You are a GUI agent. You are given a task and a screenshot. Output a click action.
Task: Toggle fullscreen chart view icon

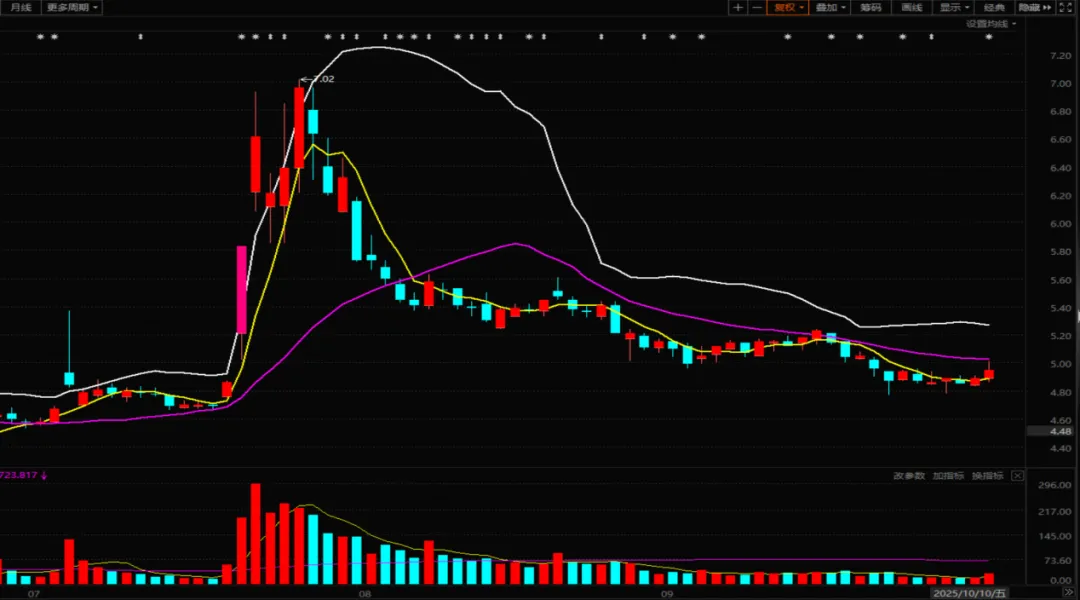[x=1066, y=8]
